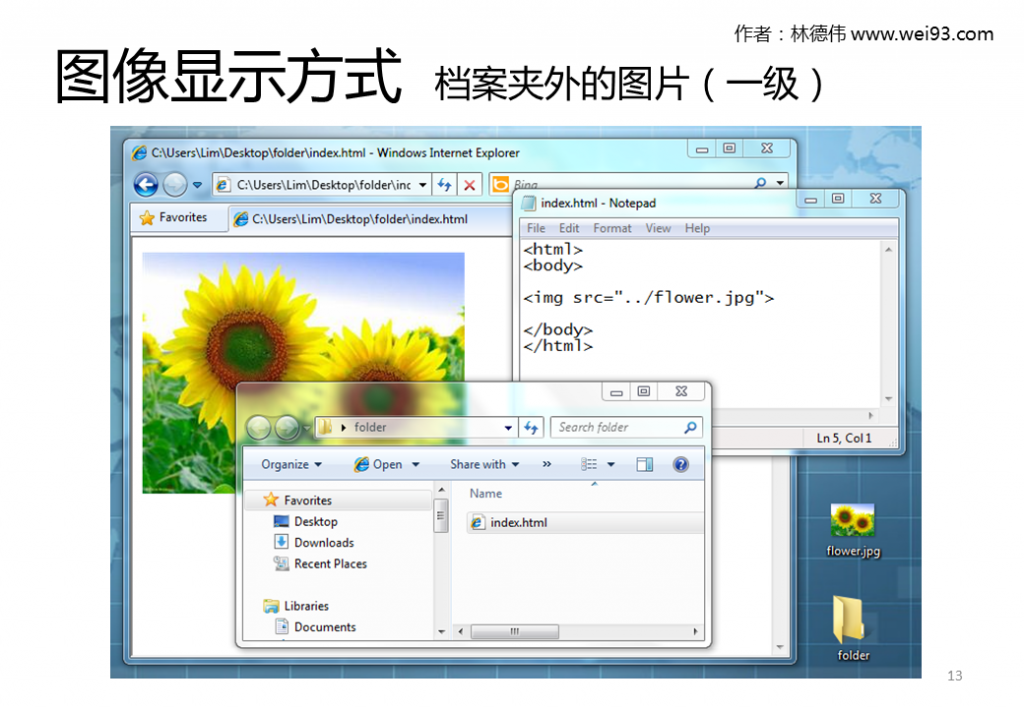The height and width of the screenshot is (708, 1024).
Task: Show more toolbar commands double chevron
Action: 547,464
